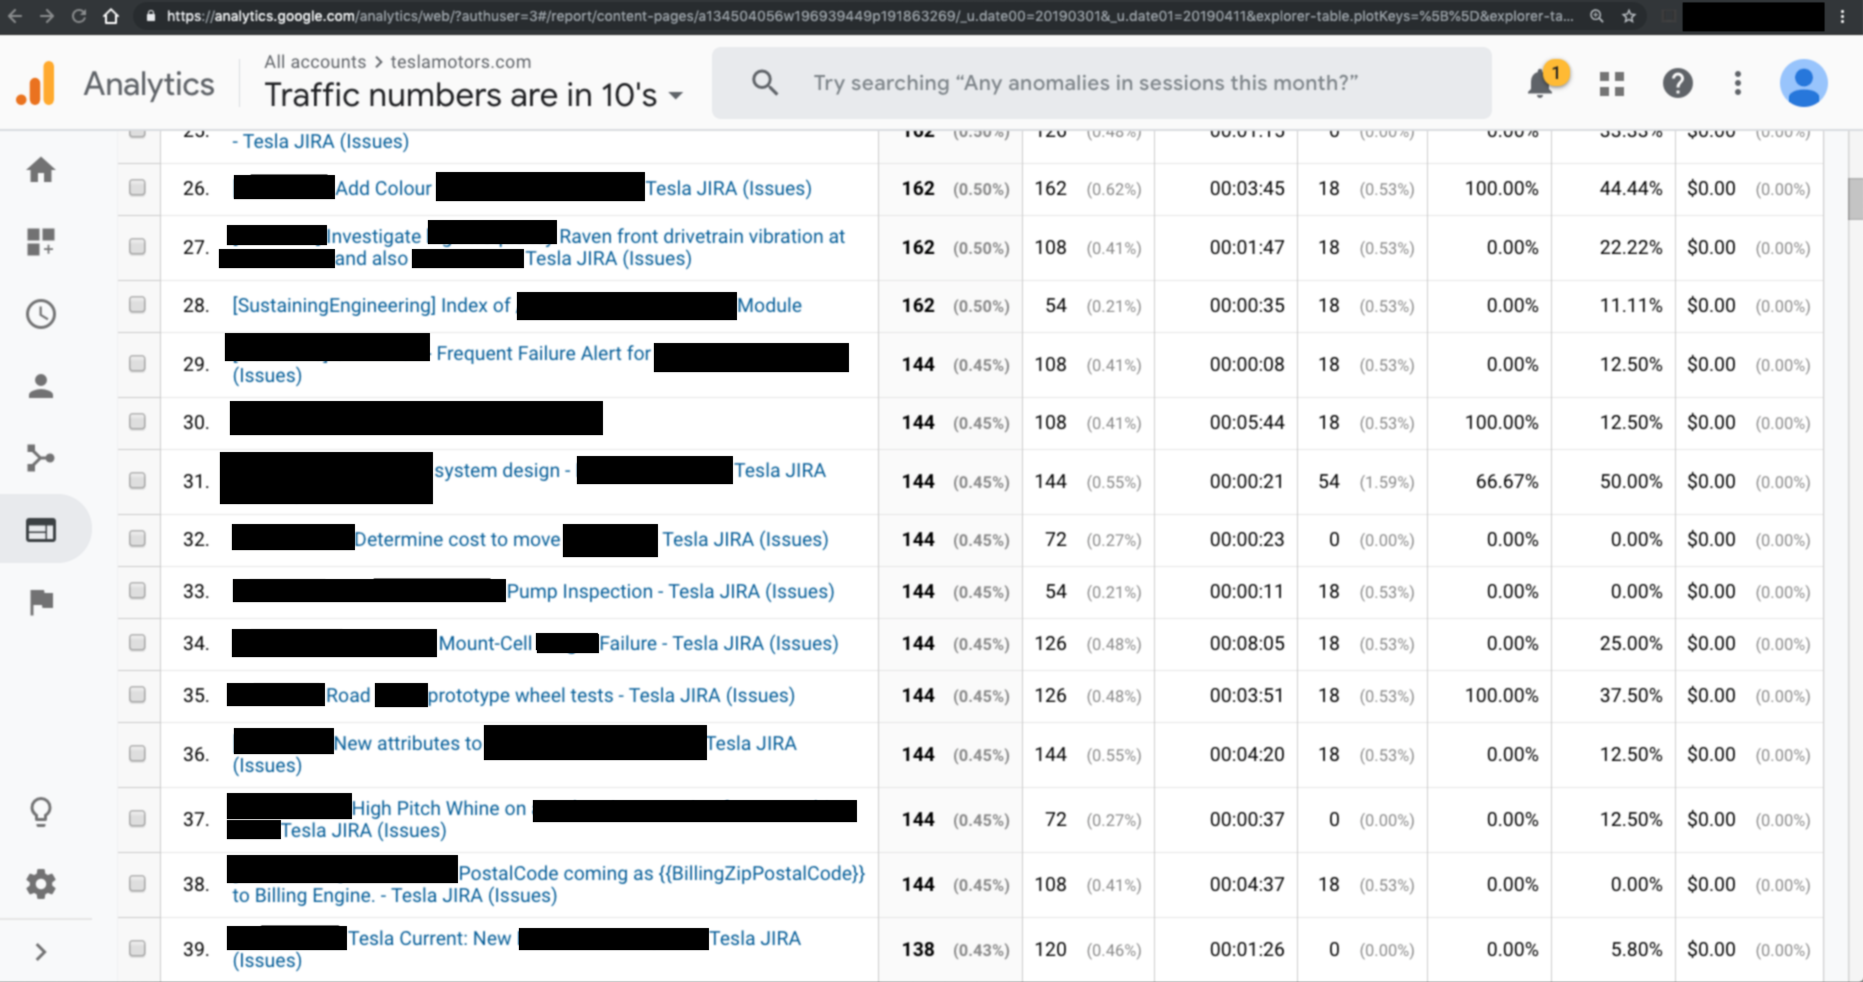Tick checkbox for row 26
The height and width of the screenshot is (982, 1863).
[x=137, y=187]
